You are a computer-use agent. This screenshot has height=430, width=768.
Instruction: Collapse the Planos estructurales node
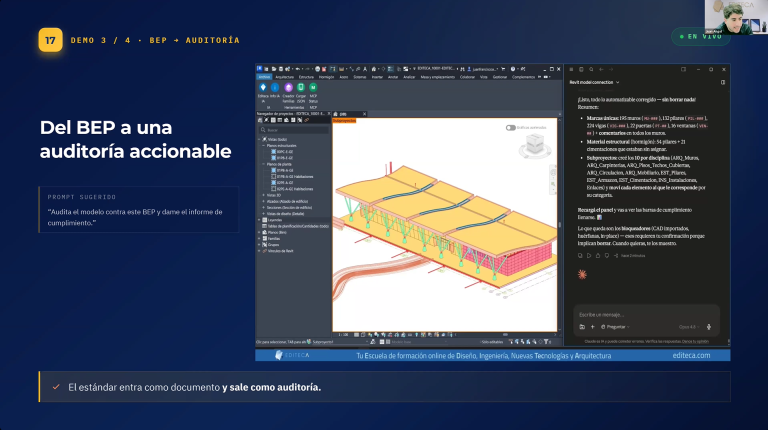[x=263, y=145]
